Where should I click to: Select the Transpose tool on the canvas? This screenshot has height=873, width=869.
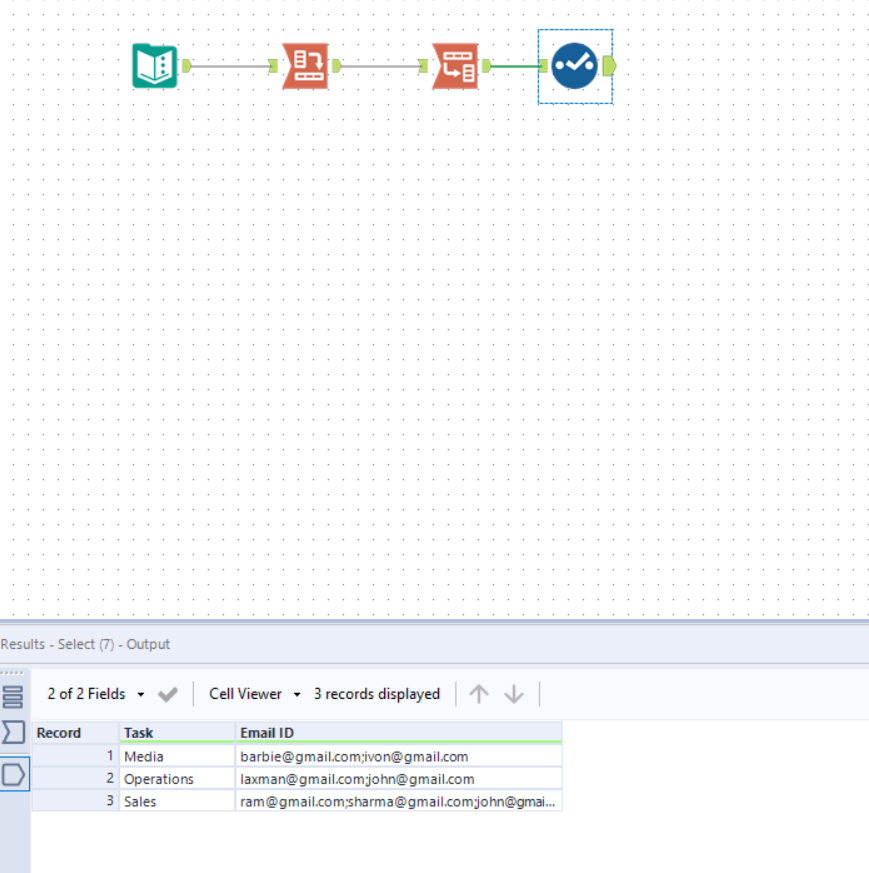305,64
